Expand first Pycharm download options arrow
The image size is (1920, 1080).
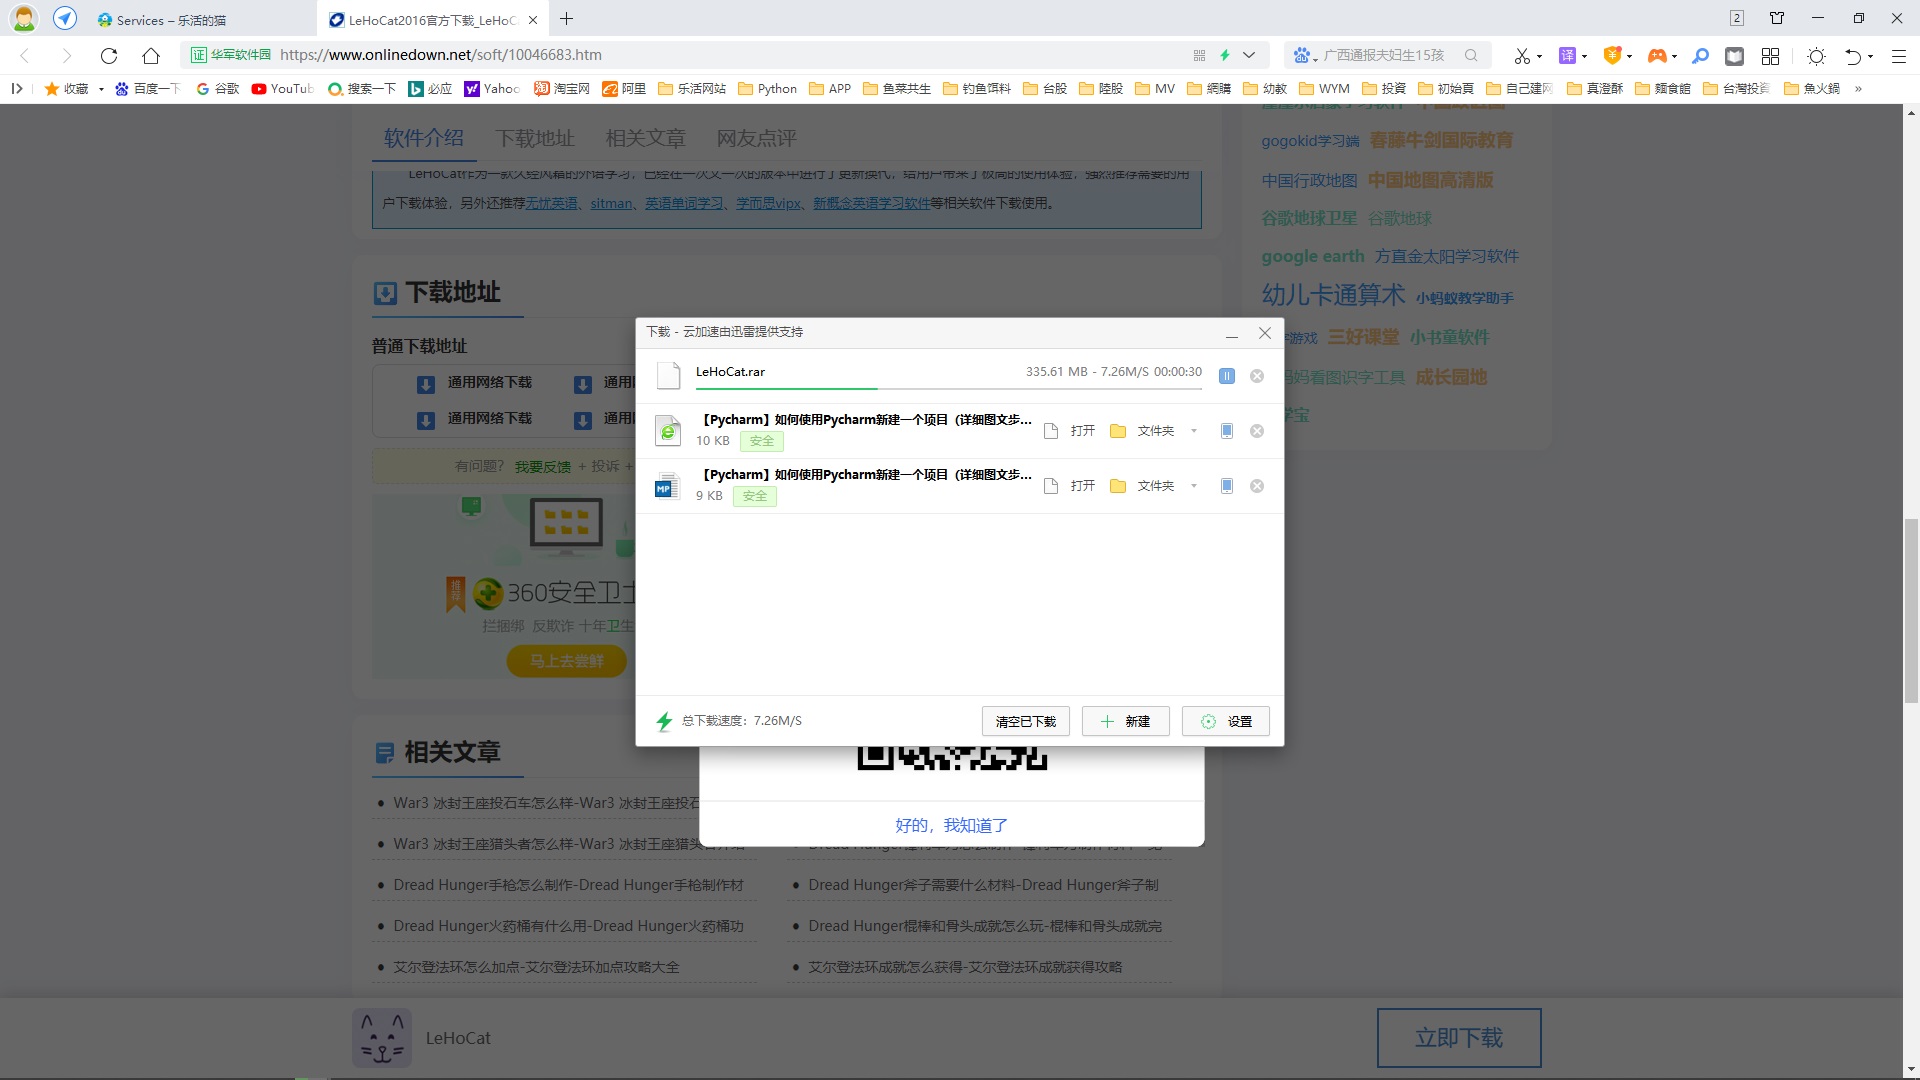(1194, 431)
